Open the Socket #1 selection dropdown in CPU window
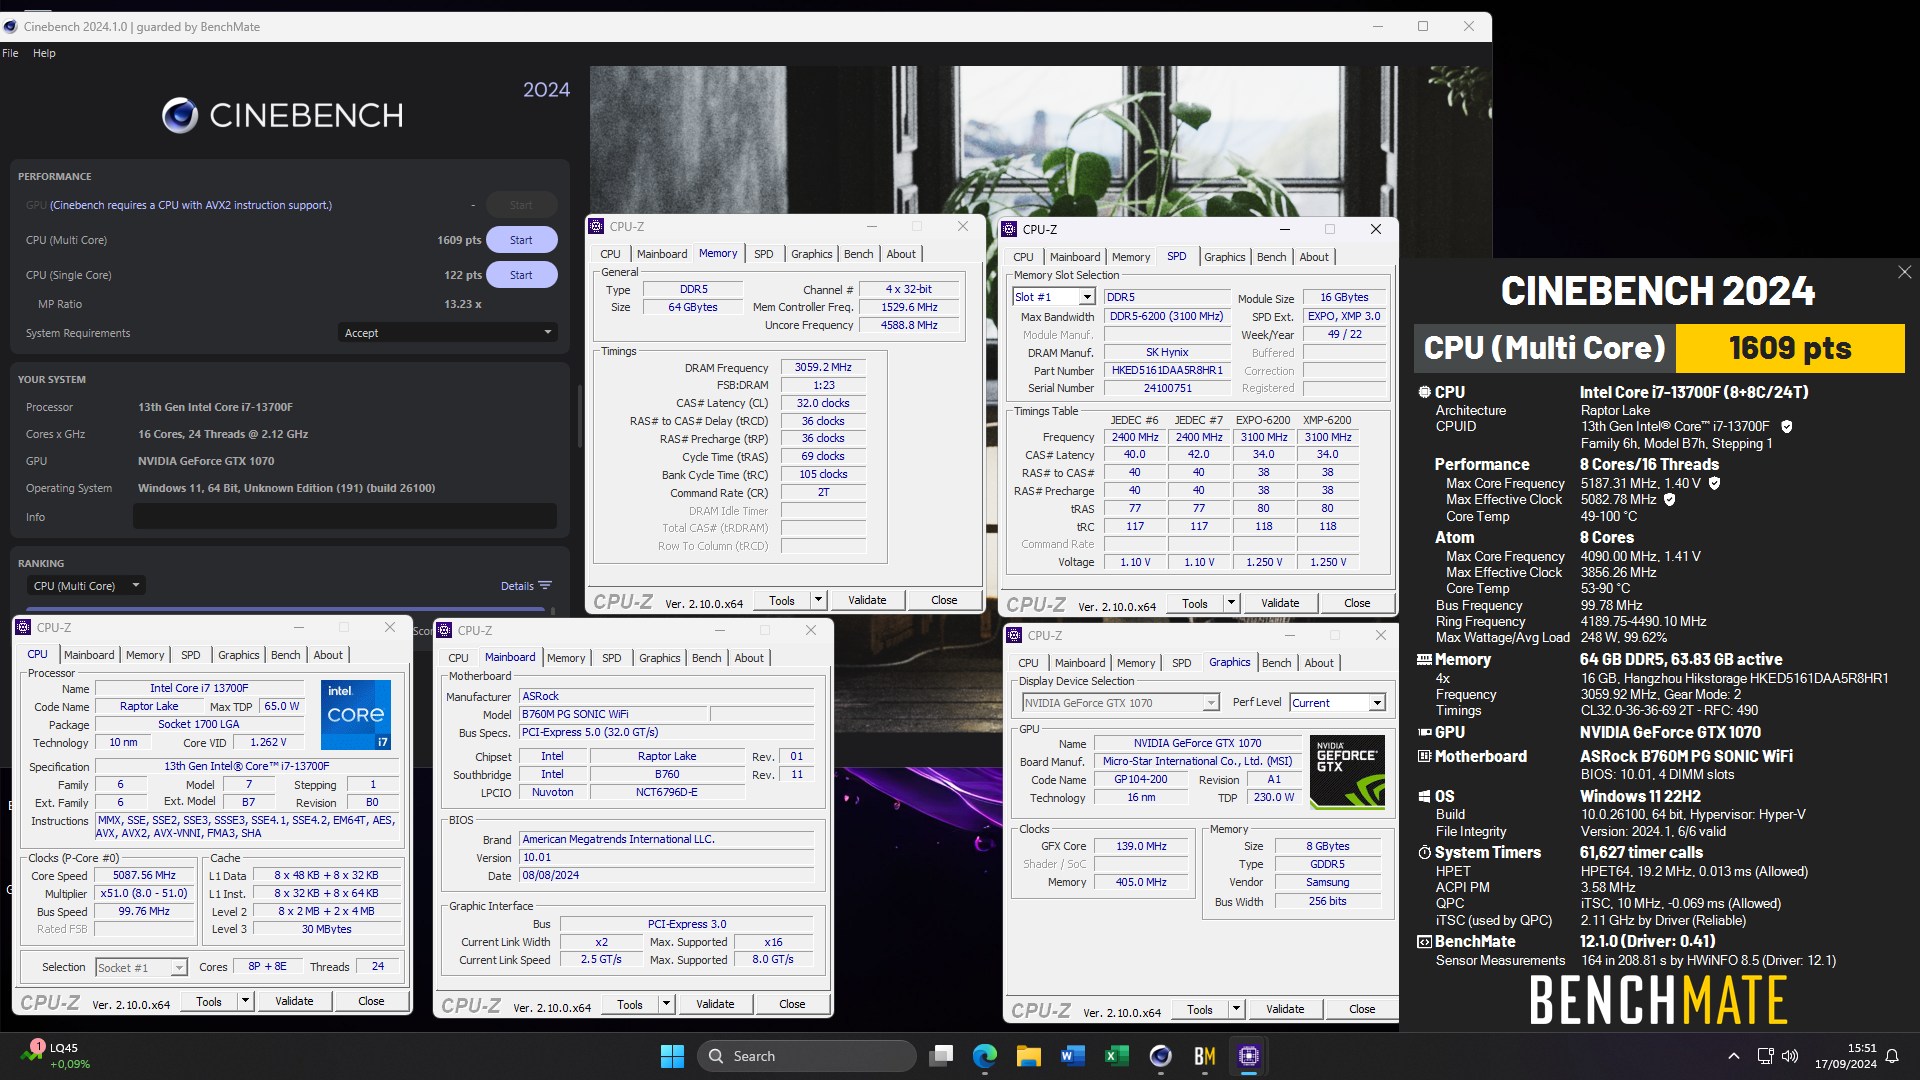Viewport: 1920px width, 1080px height. [x=141, y=967]
